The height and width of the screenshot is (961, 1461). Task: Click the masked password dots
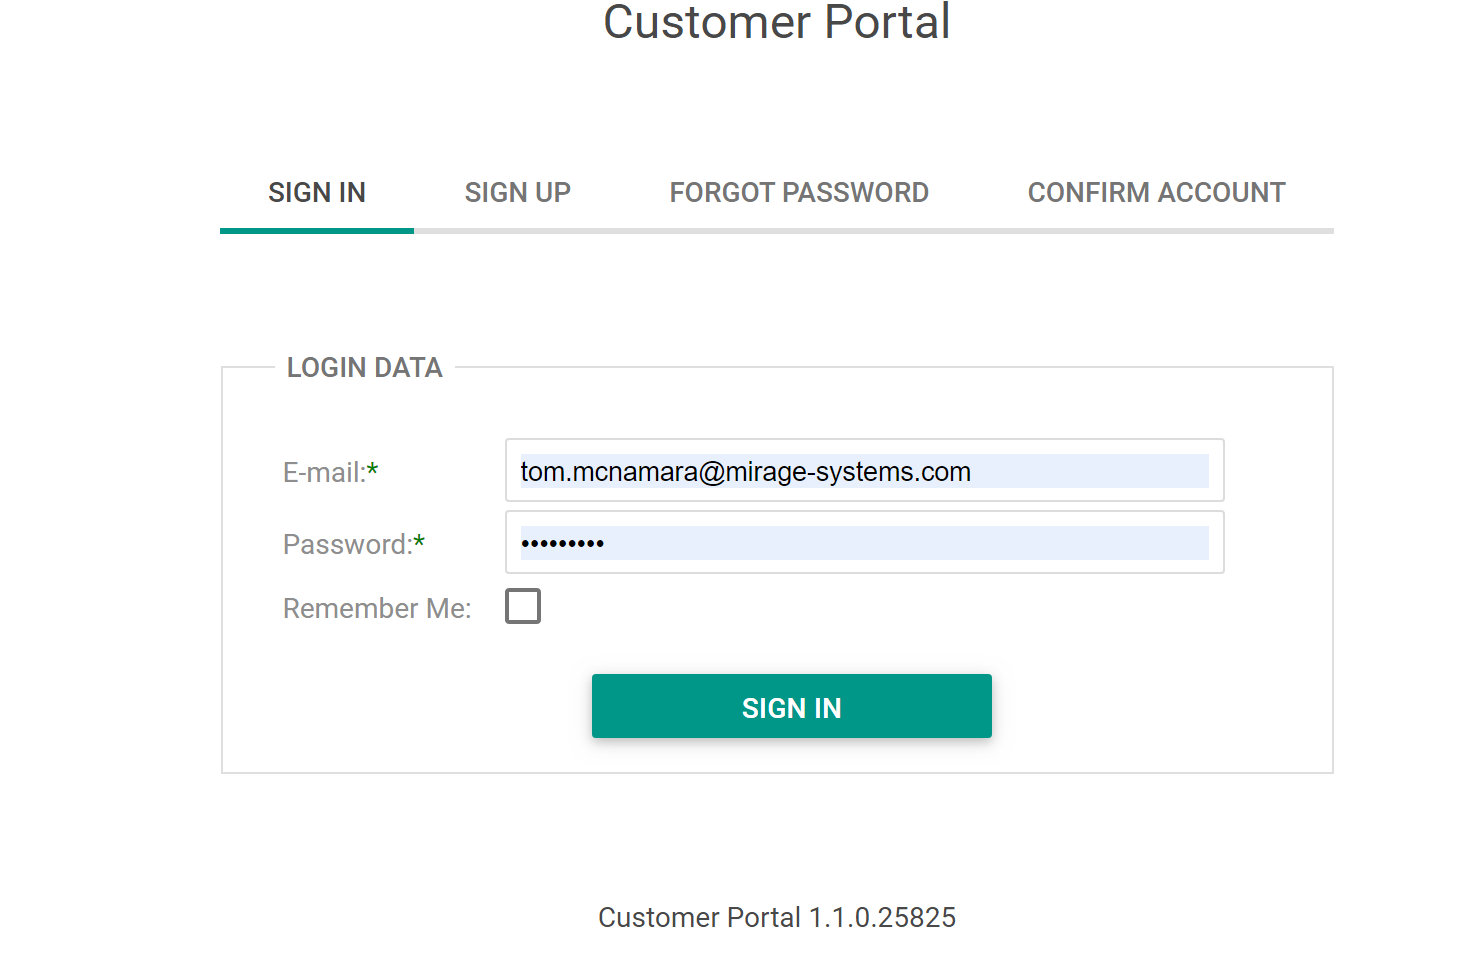click(x=562, y=544)
